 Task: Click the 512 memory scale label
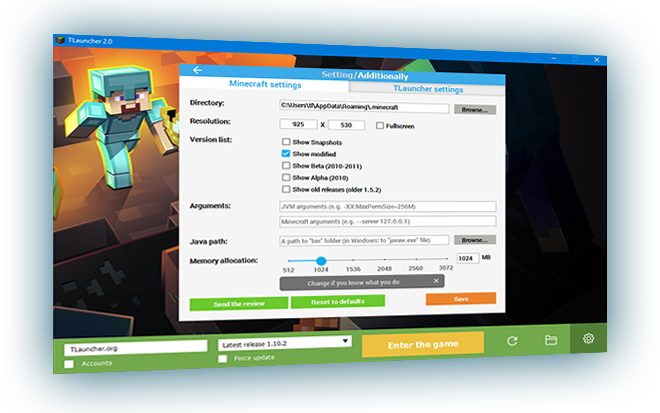point(288,270)
